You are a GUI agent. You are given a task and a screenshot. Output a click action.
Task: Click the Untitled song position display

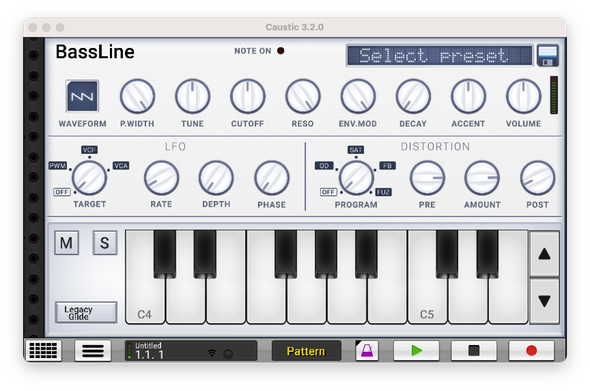pos(191,350)
